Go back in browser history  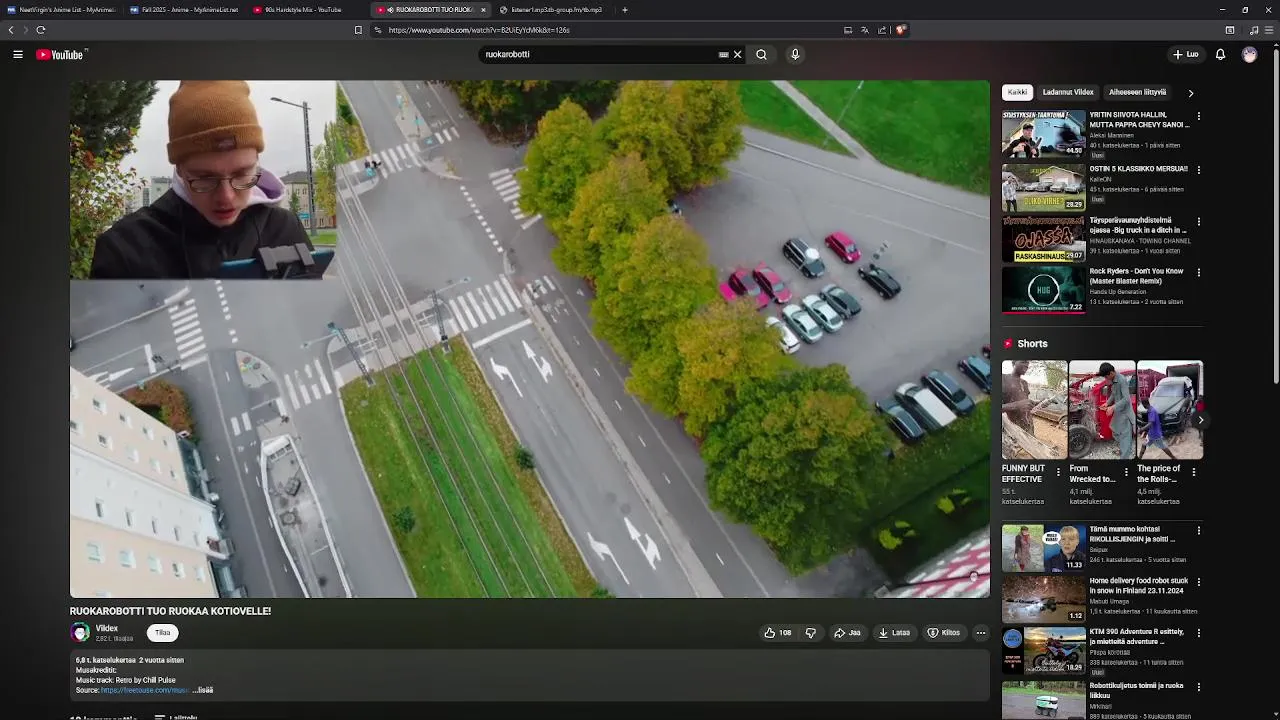(11, 30)
